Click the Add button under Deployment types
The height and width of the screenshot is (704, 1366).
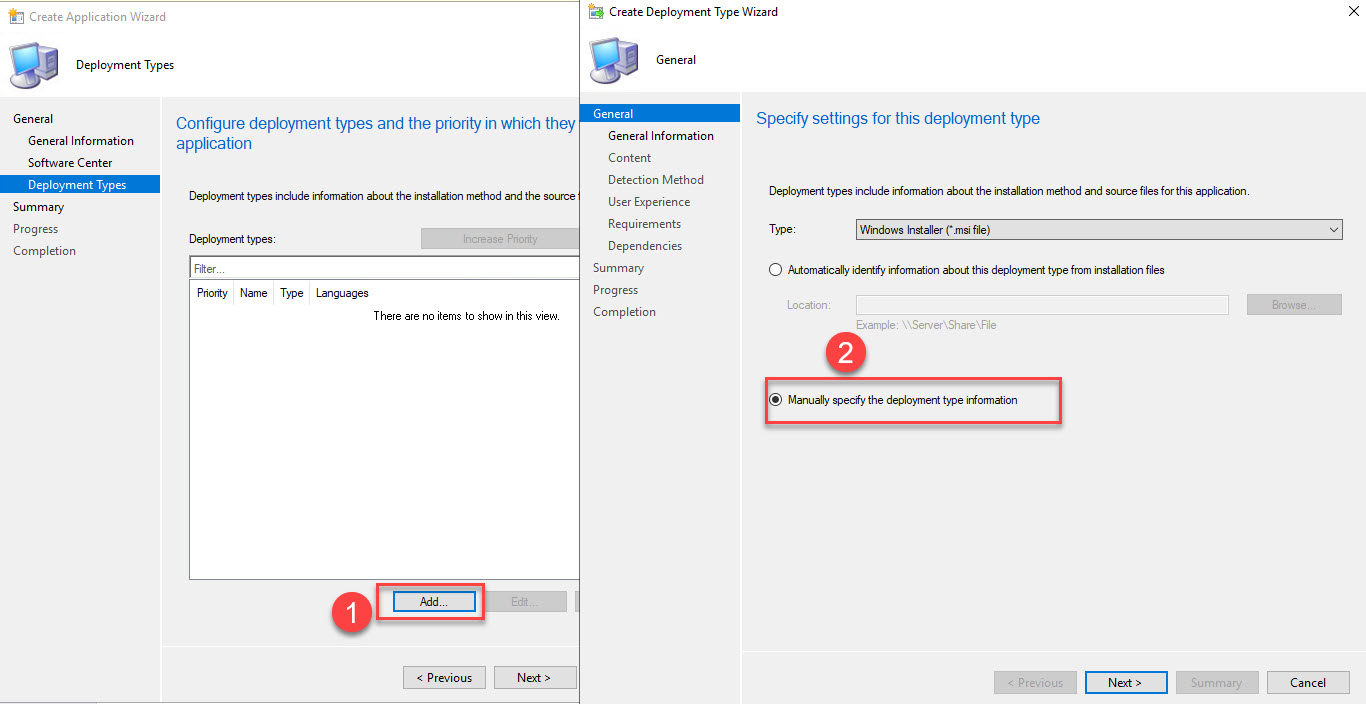[433, 601]
